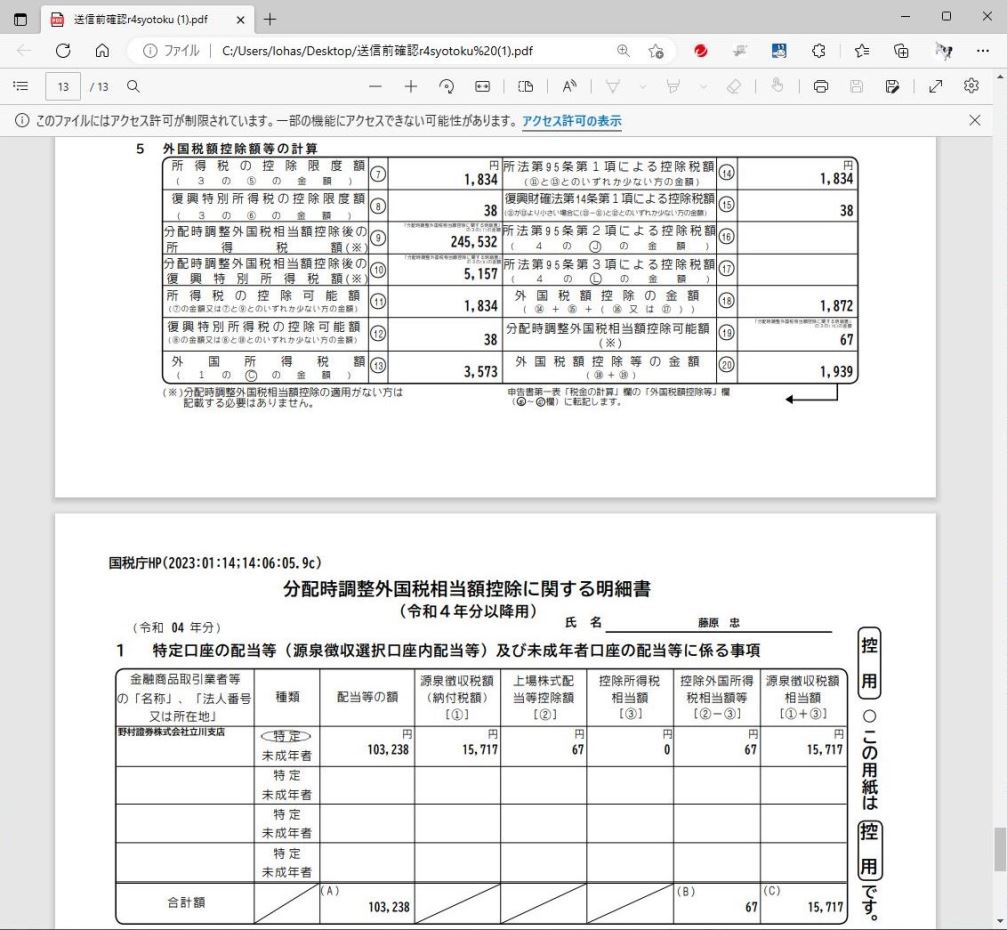Click the 1,939 total credit value
This screenshot has height=930, width=1007.
(x=836, y=371)
